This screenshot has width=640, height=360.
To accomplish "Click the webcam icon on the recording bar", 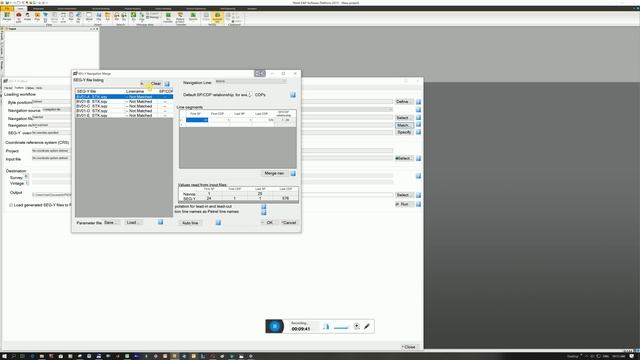I will (356, 326).
